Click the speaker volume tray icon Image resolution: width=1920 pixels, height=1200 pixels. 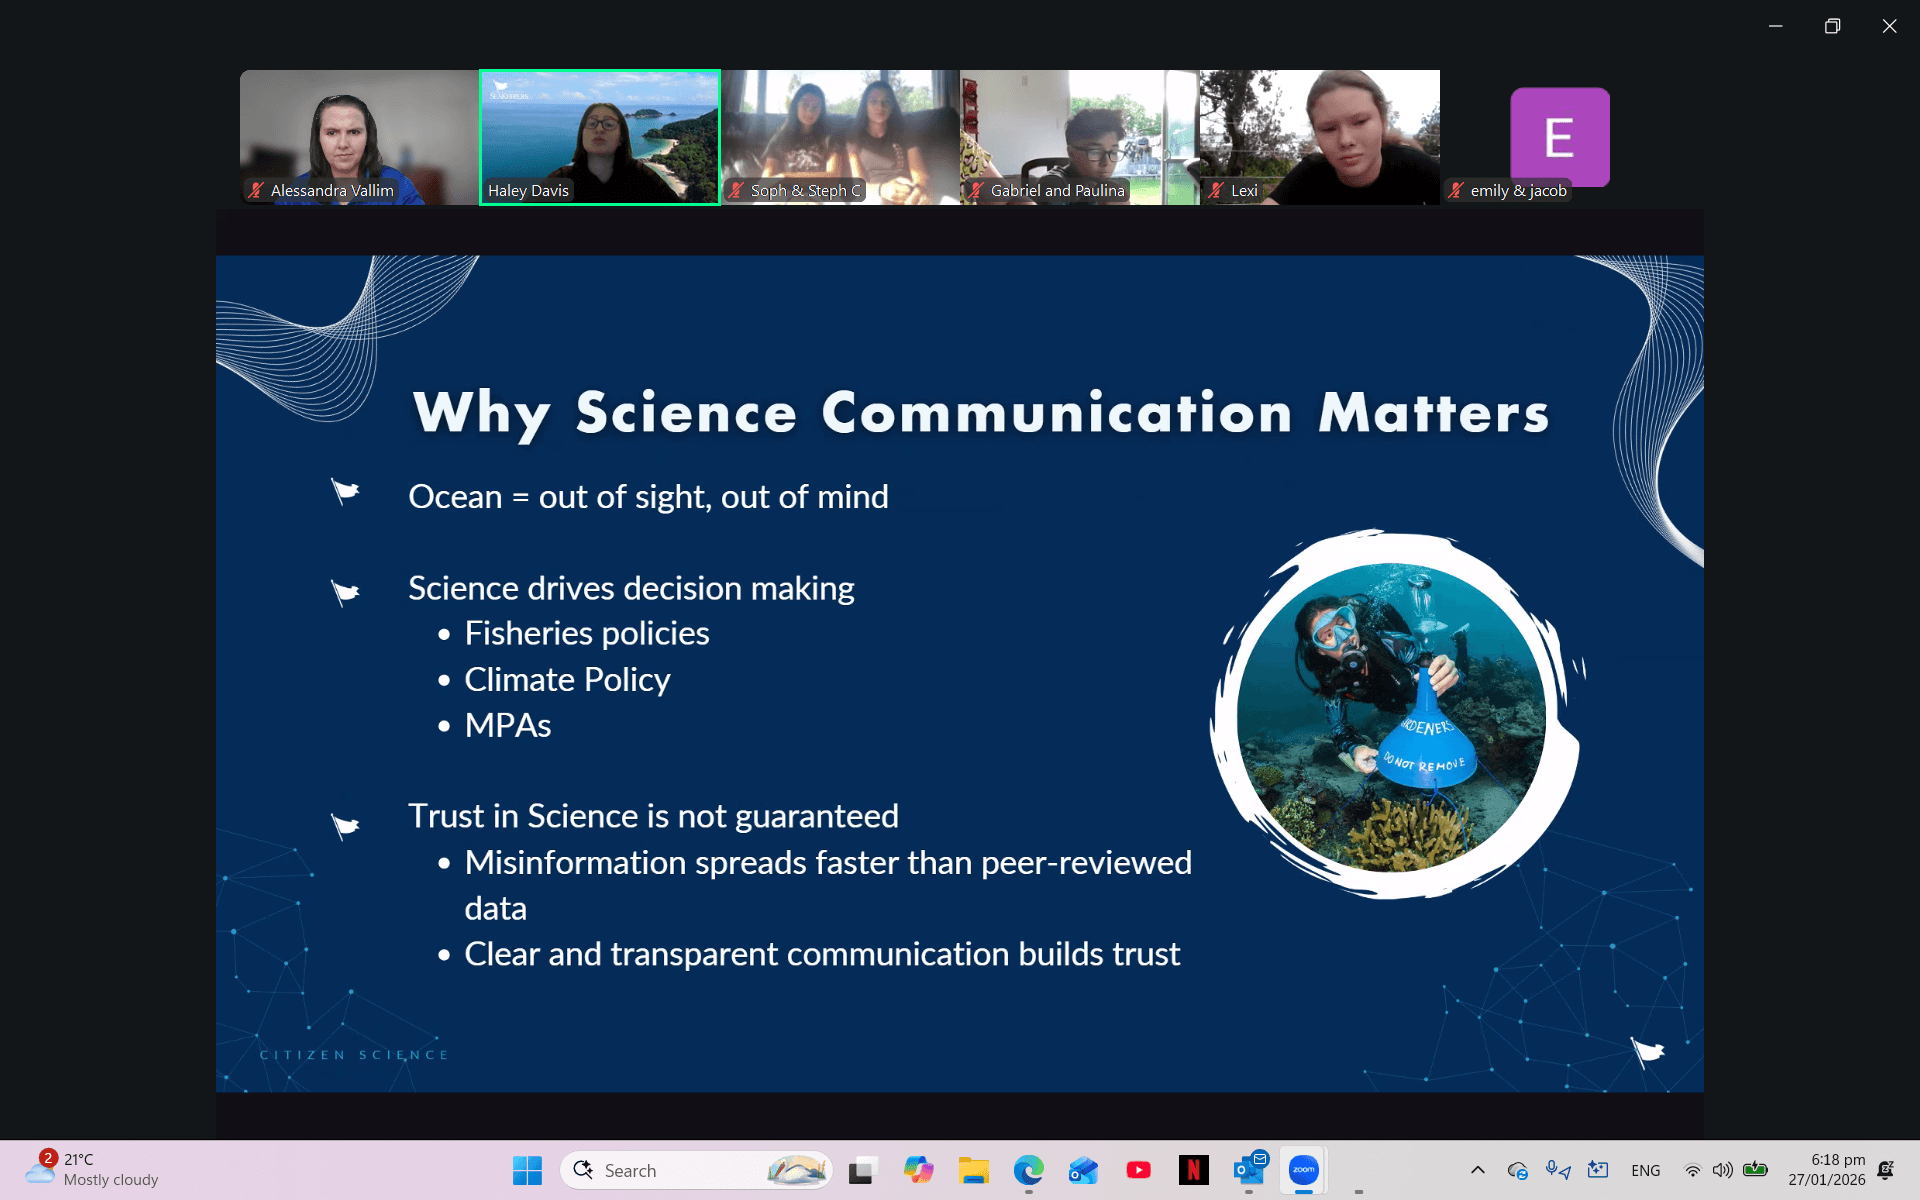[1722, 1170]
